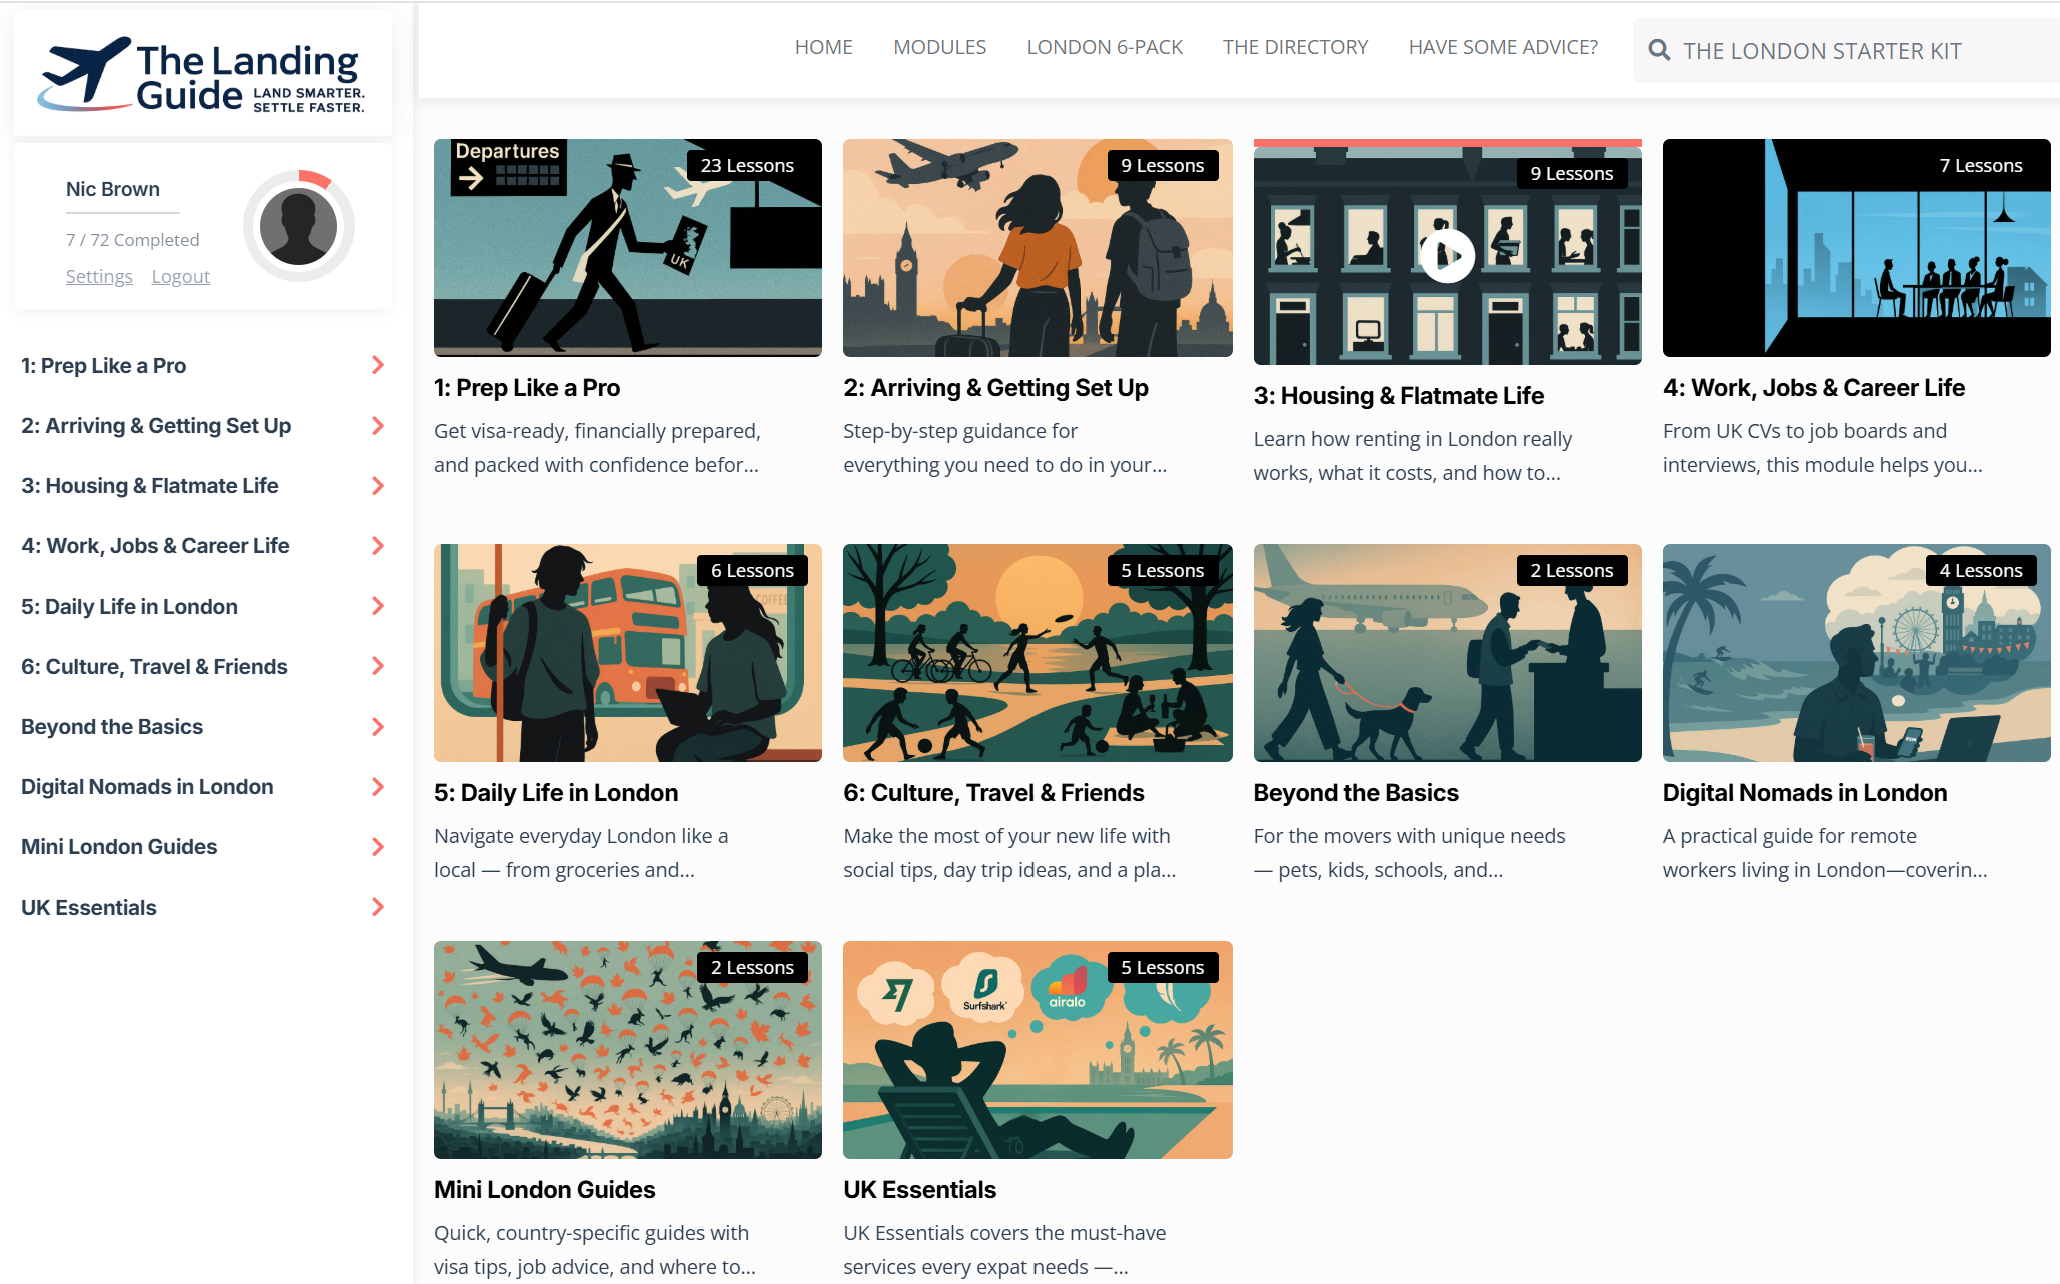Expand the Prep Like a Pro chevron
Image resolution: width=2060 pixels, height=1284 pixels.
pyautogui.click(x=378, y=365)
